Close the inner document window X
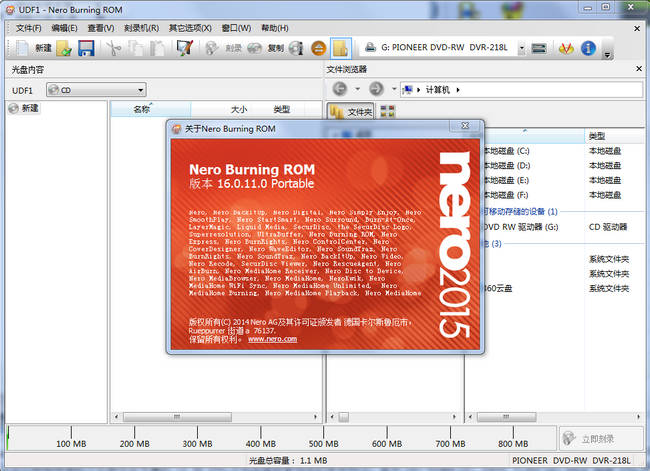Screen dimensions: 650x471 [x=637, y=28]
